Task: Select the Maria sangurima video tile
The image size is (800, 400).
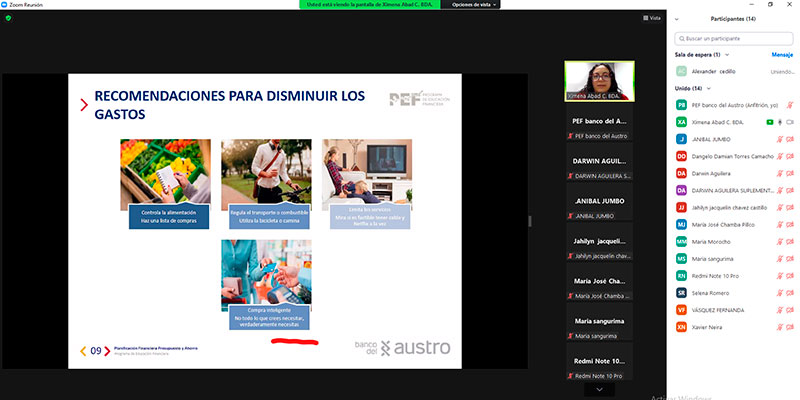Action: pos(599,321)
